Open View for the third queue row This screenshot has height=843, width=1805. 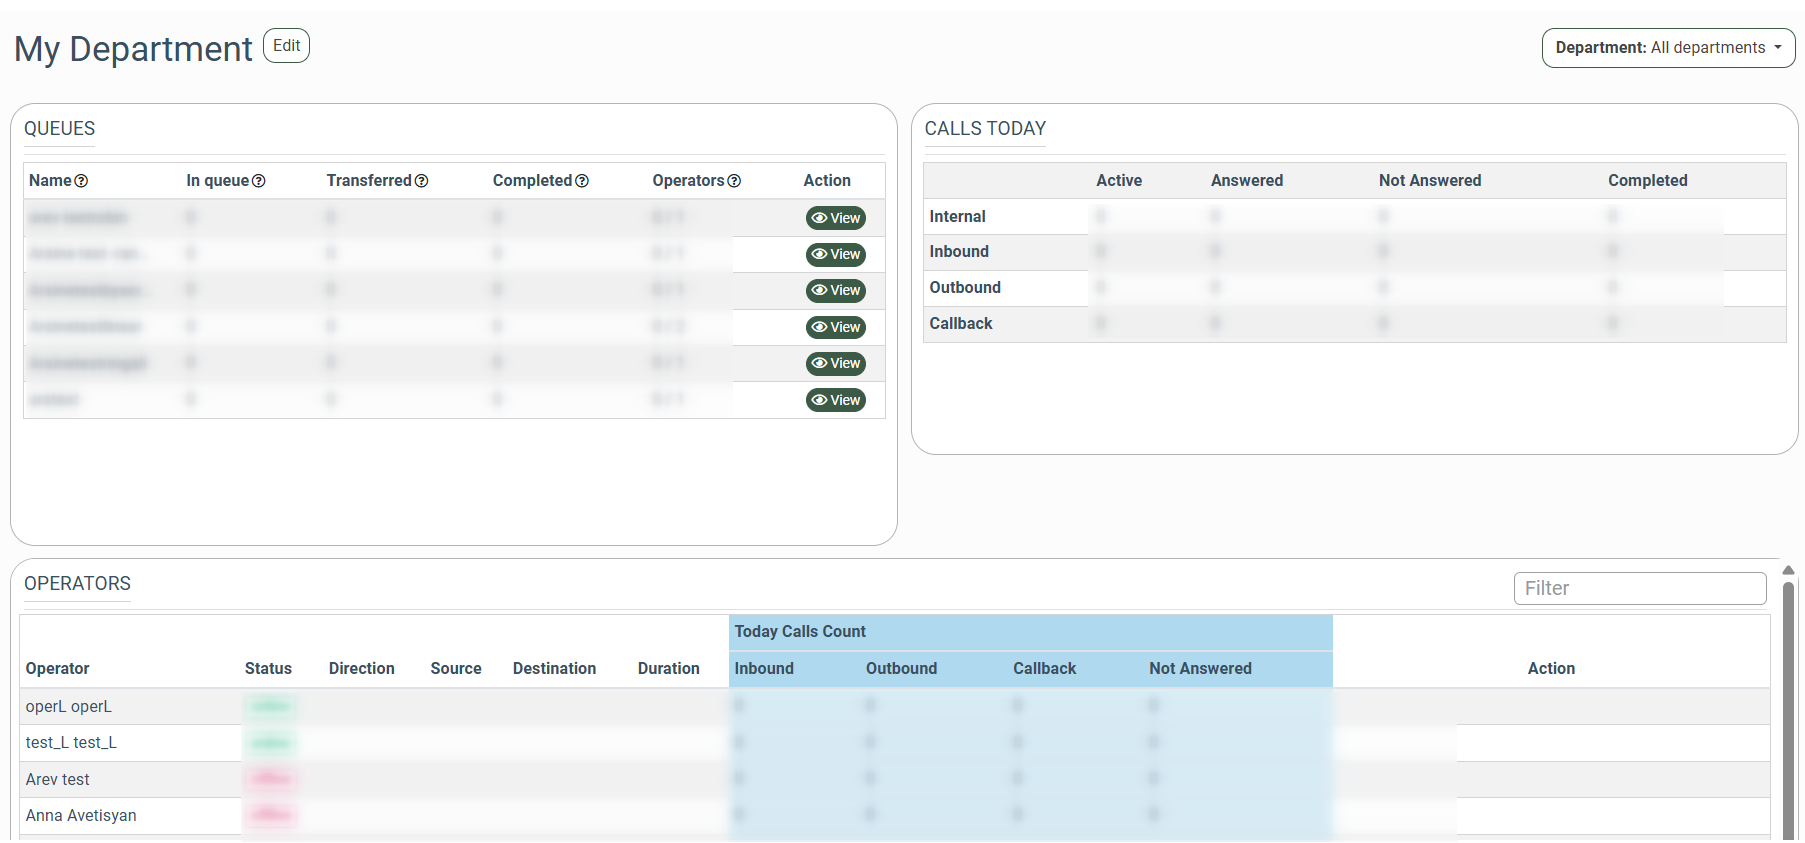pos(835,291)
